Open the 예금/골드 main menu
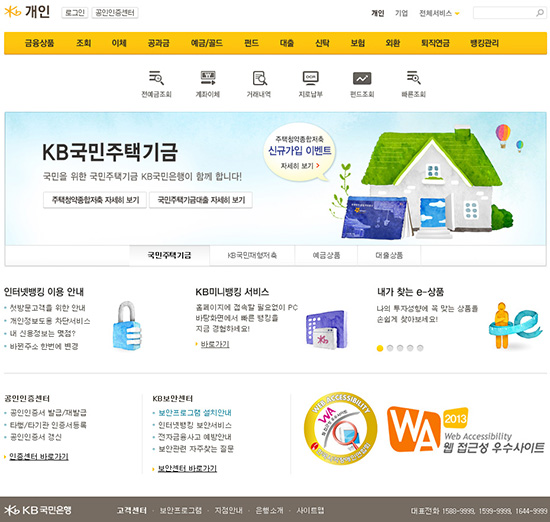Viewport: 550px width, 522px height. coord(207,43)
